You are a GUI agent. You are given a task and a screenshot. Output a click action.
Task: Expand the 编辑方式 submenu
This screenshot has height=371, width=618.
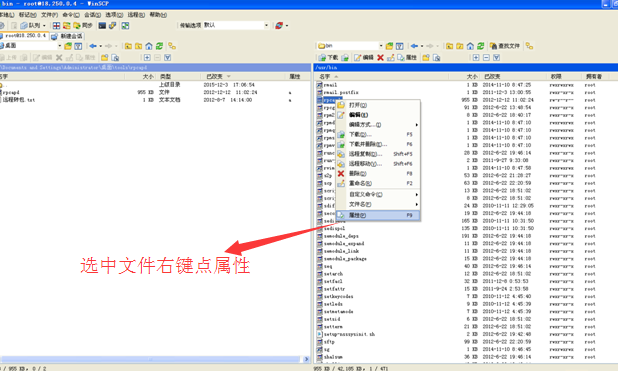[378, 125]
